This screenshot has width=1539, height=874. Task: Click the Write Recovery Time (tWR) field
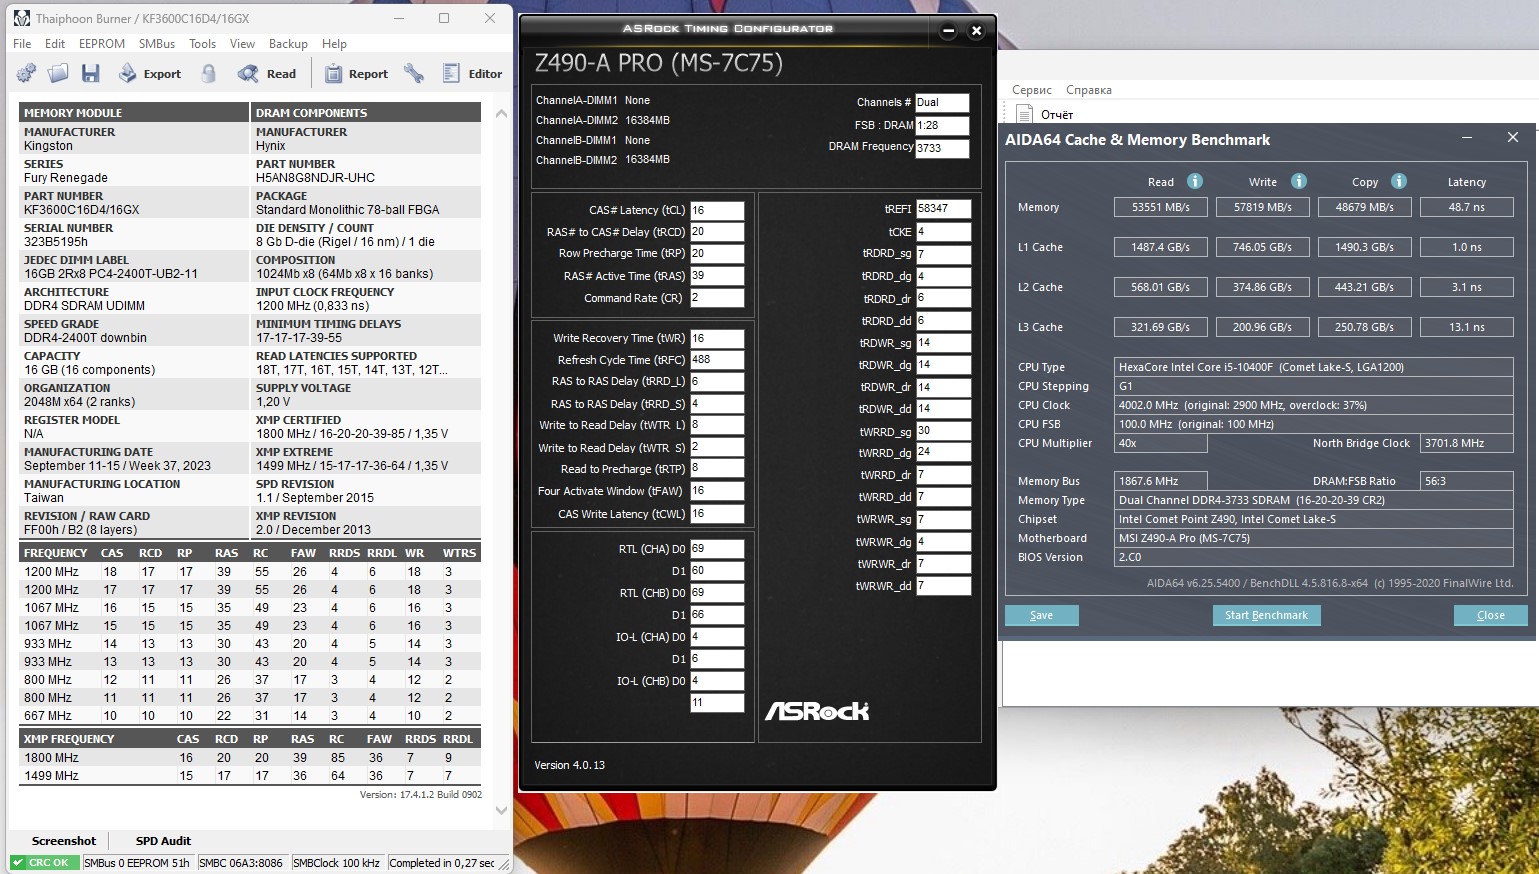[x=717, y=338]
